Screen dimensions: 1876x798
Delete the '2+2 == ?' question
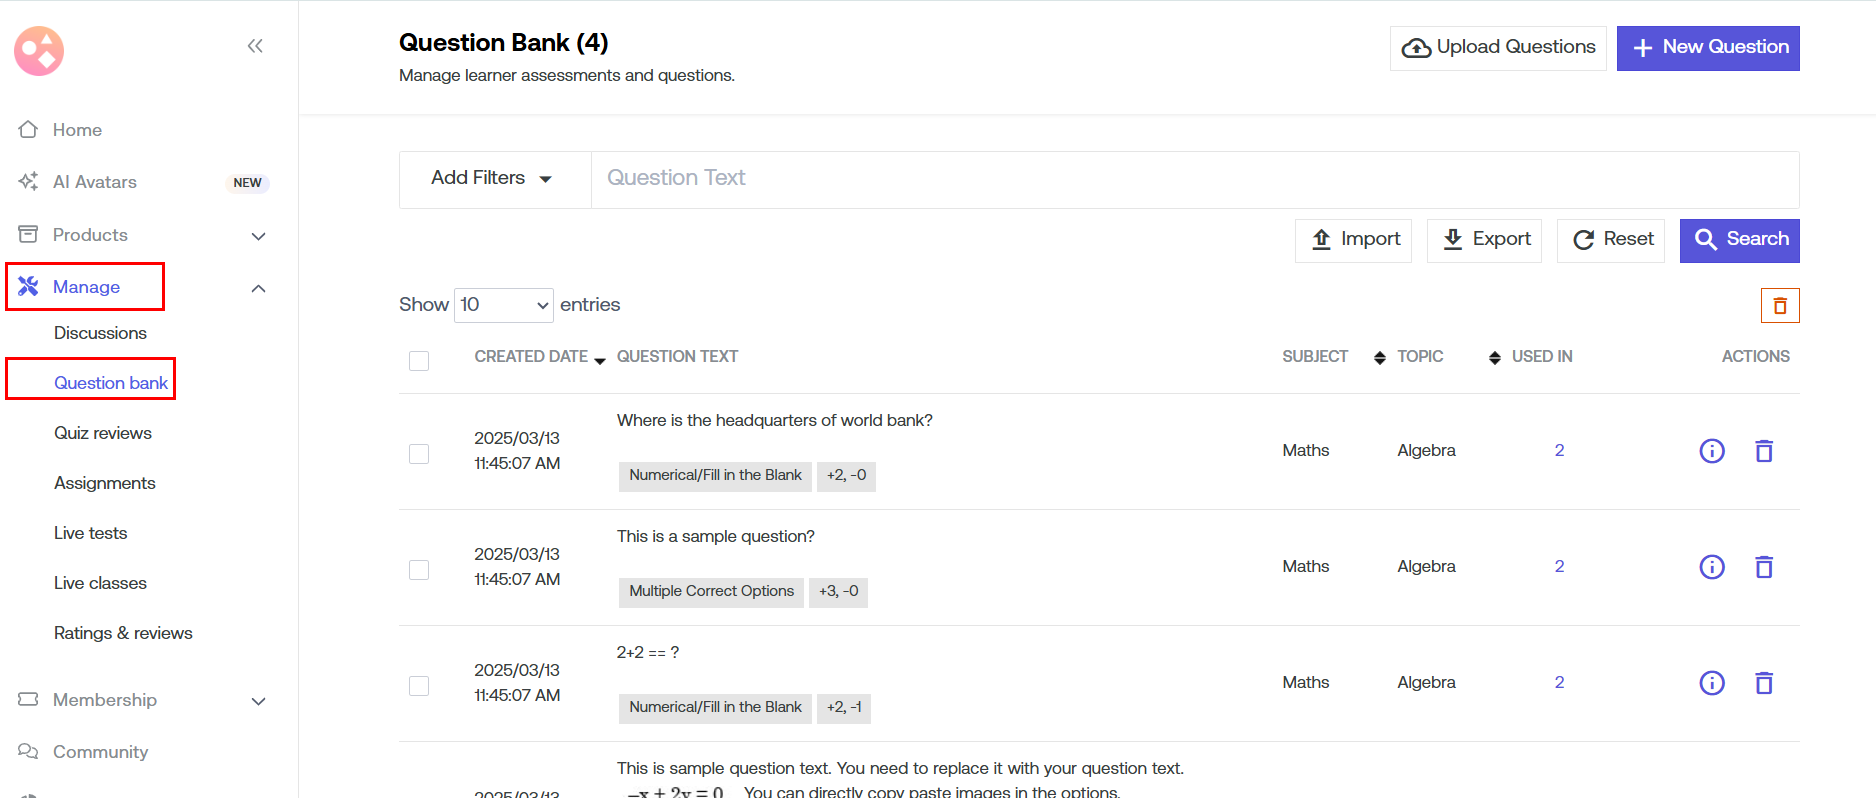(x=1764, y=683)
